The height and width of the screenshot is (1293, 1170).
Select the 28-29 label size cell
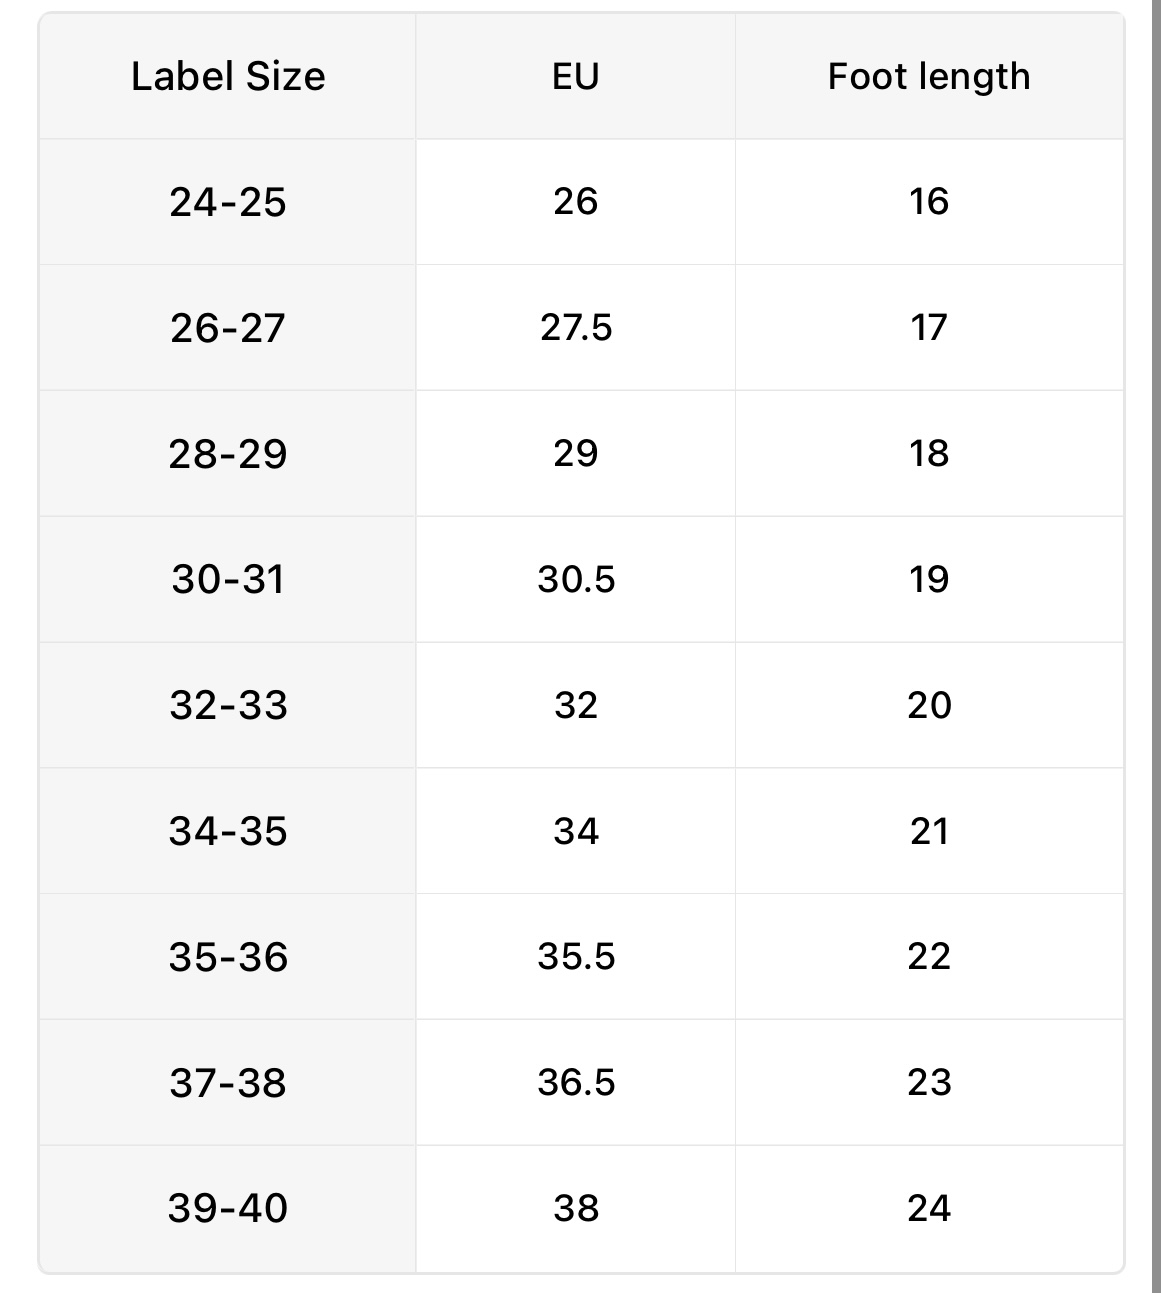coord(228,454)
